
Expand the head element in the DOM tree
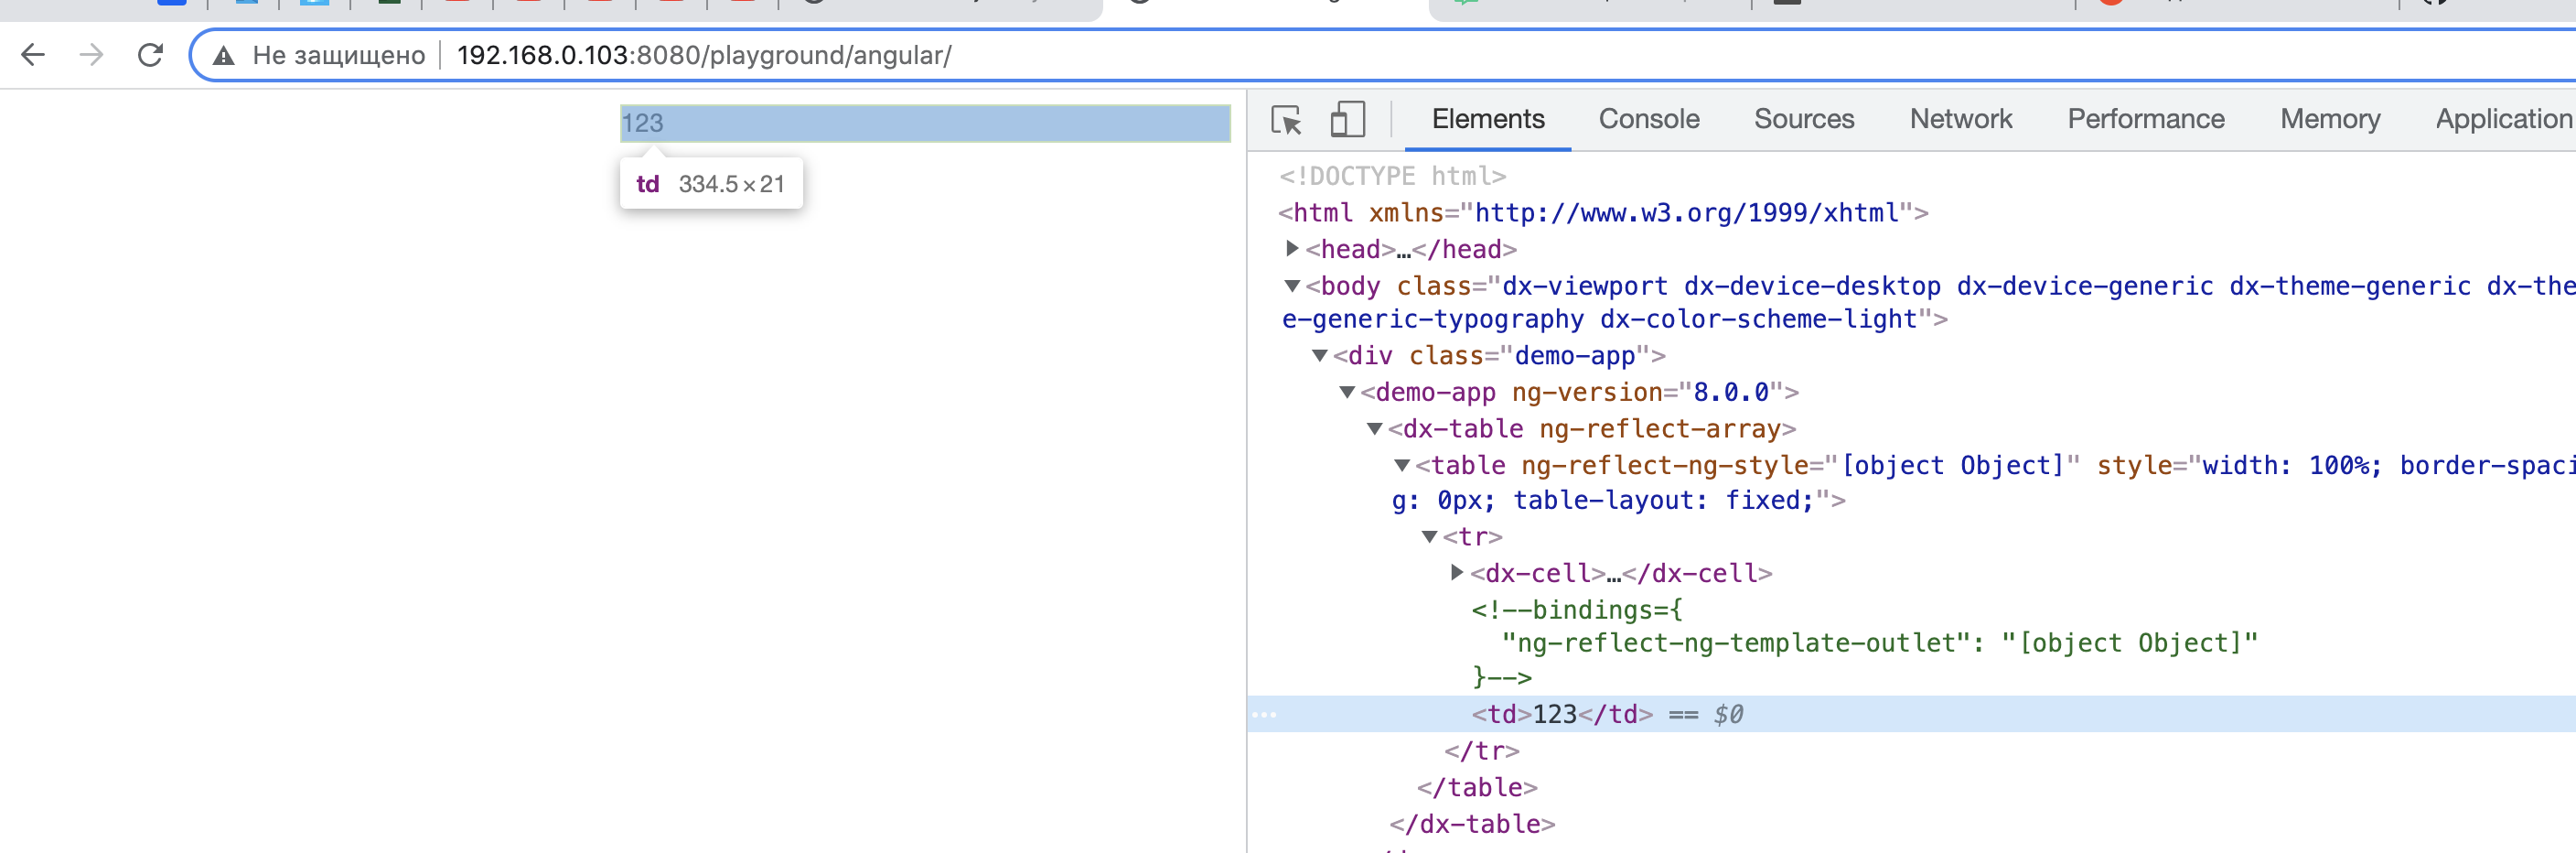pyautogui.click(x=1292, y=249)
